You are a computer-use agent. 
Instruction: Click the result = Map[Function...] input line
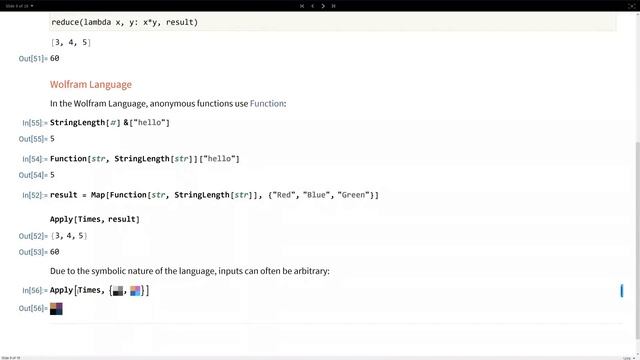click(x=214, y=195)
